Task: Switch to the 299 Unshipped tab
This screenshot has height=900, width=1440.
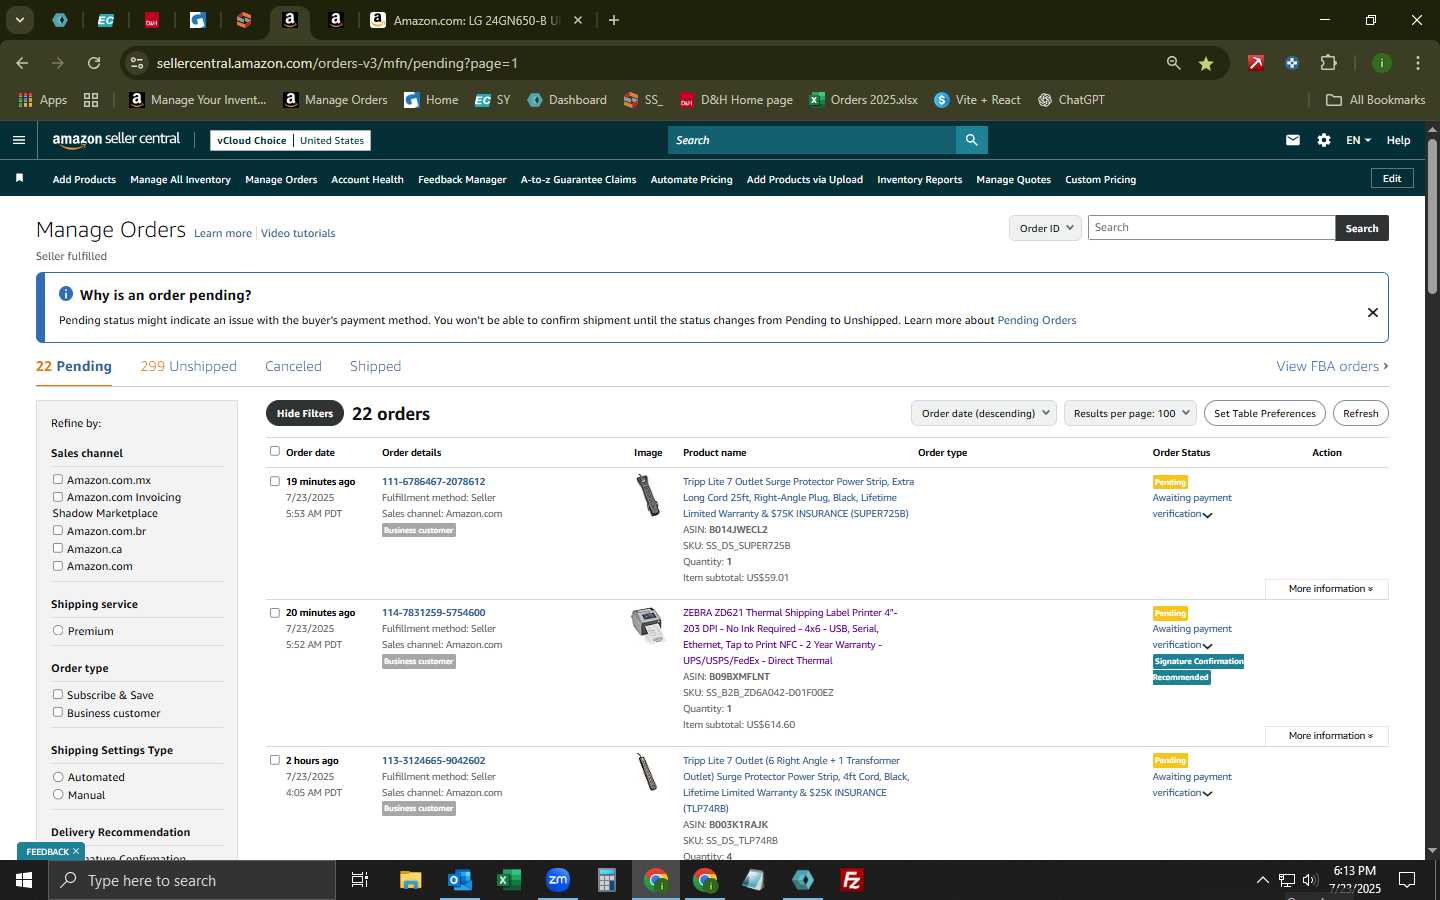Action: coord(188,366)
